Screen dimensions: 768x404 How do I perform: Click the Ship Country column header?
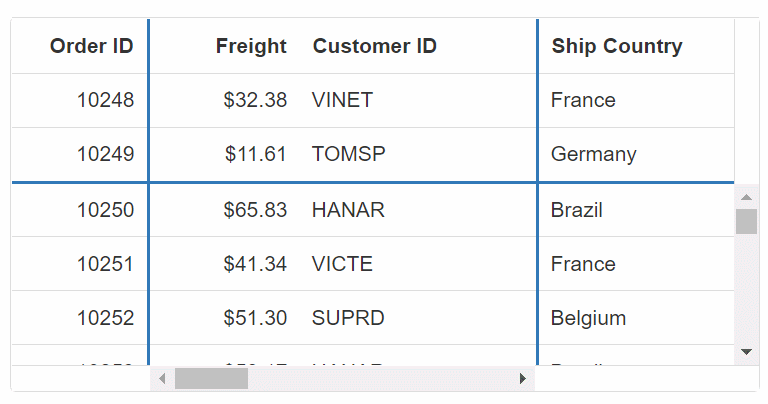click(617, 46)
